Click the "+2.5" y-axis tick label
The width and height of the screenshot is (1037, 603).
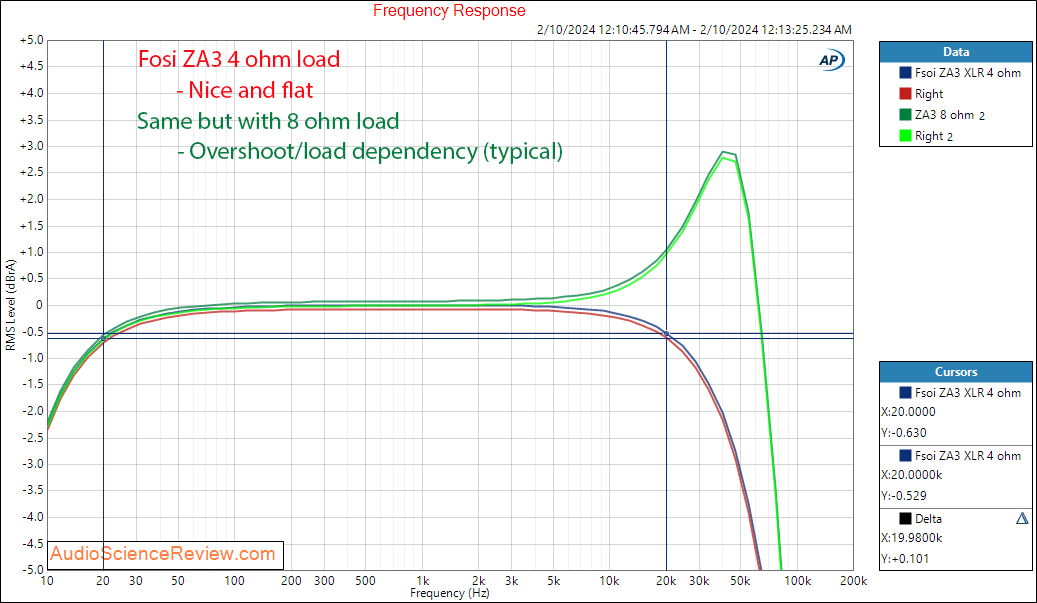[32, 173]
